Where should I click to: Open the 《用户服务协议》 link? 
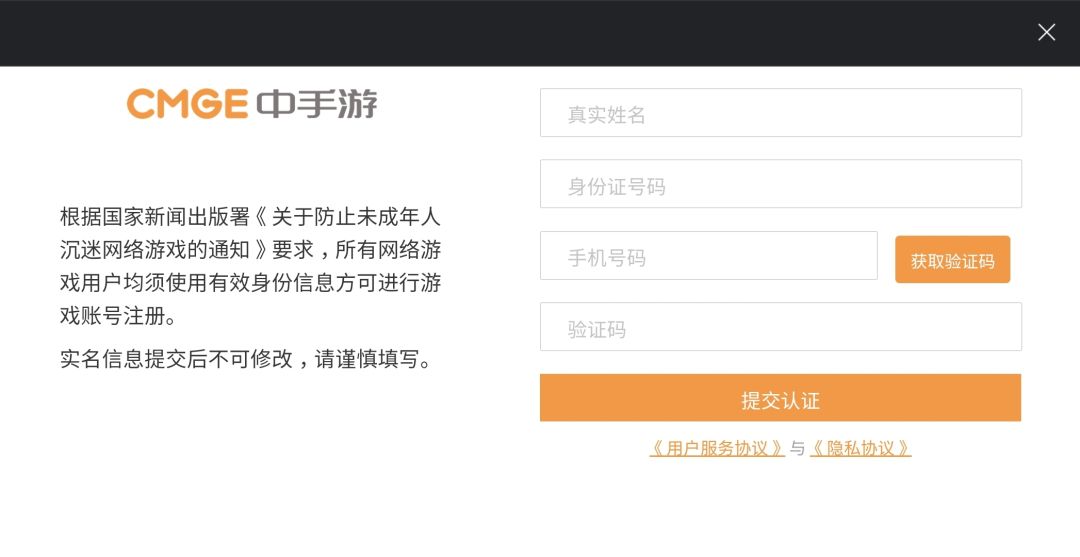(x=717, y=449)
